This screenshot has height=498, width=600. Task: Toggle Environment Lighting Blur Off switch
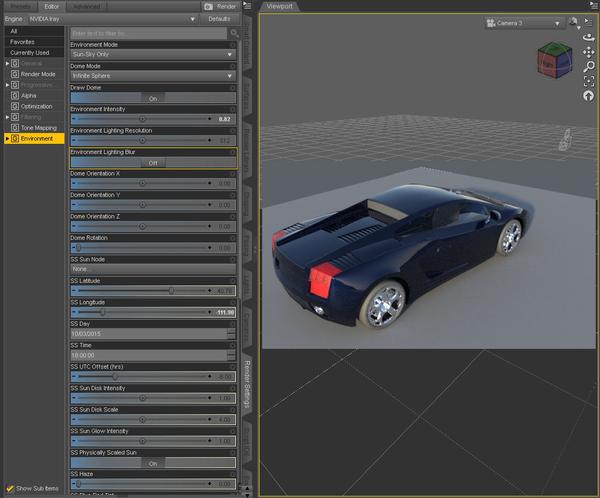[153, 163]
